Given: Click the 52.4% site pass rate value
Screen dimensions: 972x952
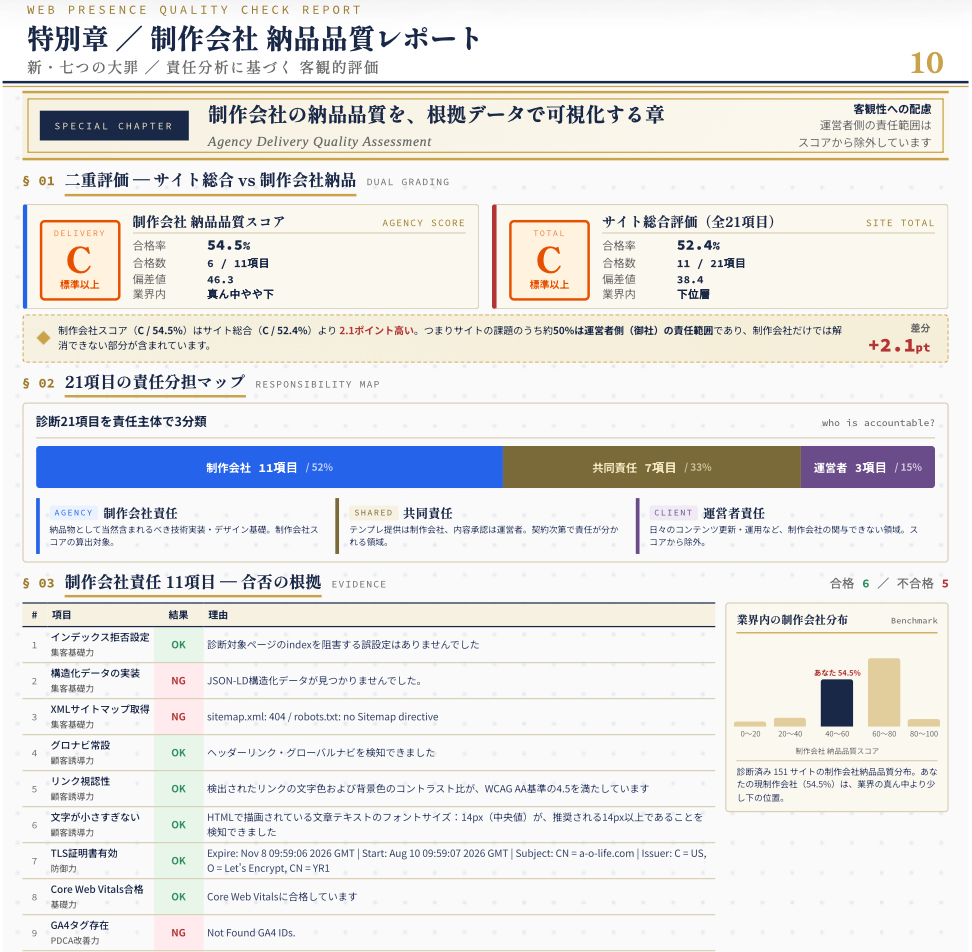Looking at the screenshot, I should point(699,245).
